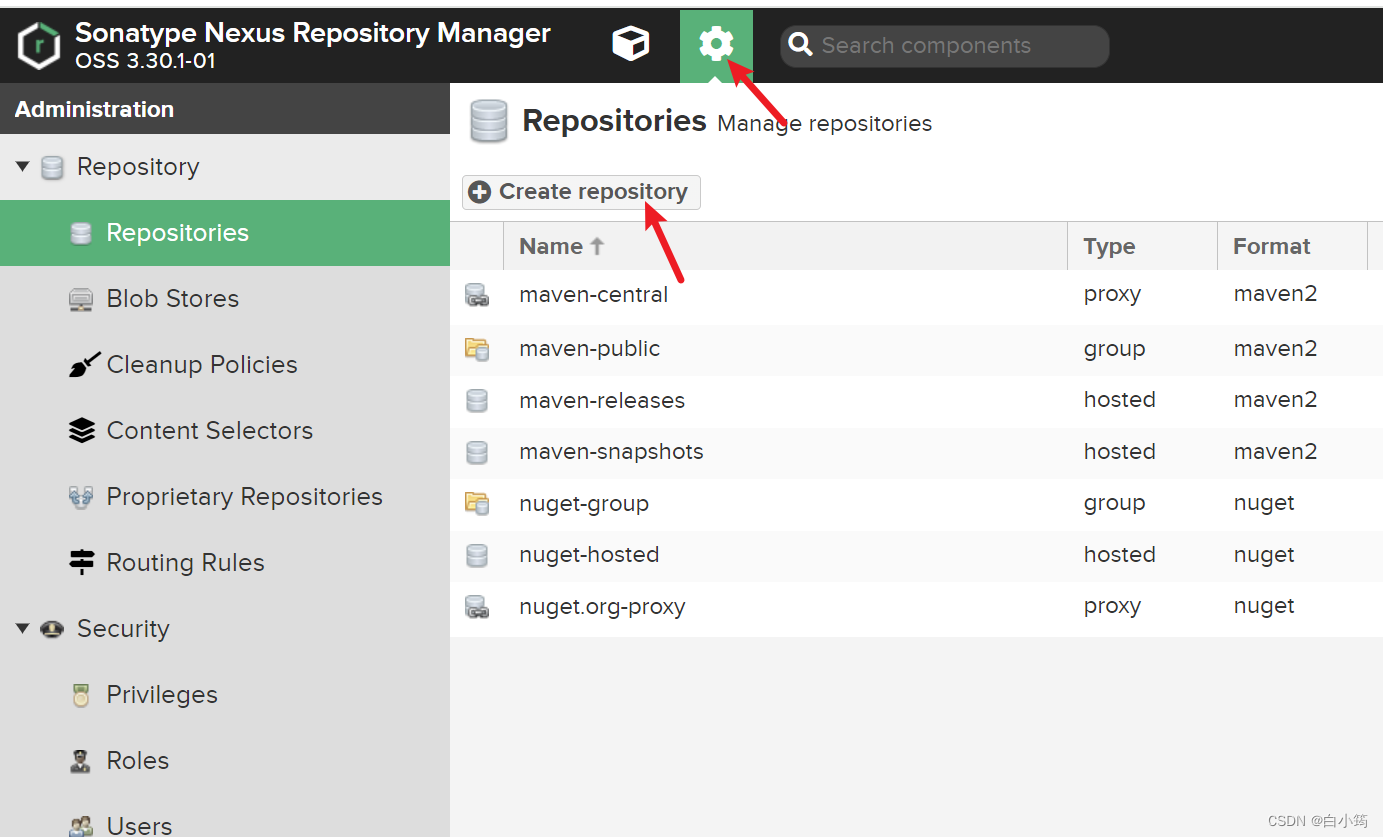Open Proprietary Repositories in the sidebar
This screenshot has width=1383, height=837.
[225, 497]
